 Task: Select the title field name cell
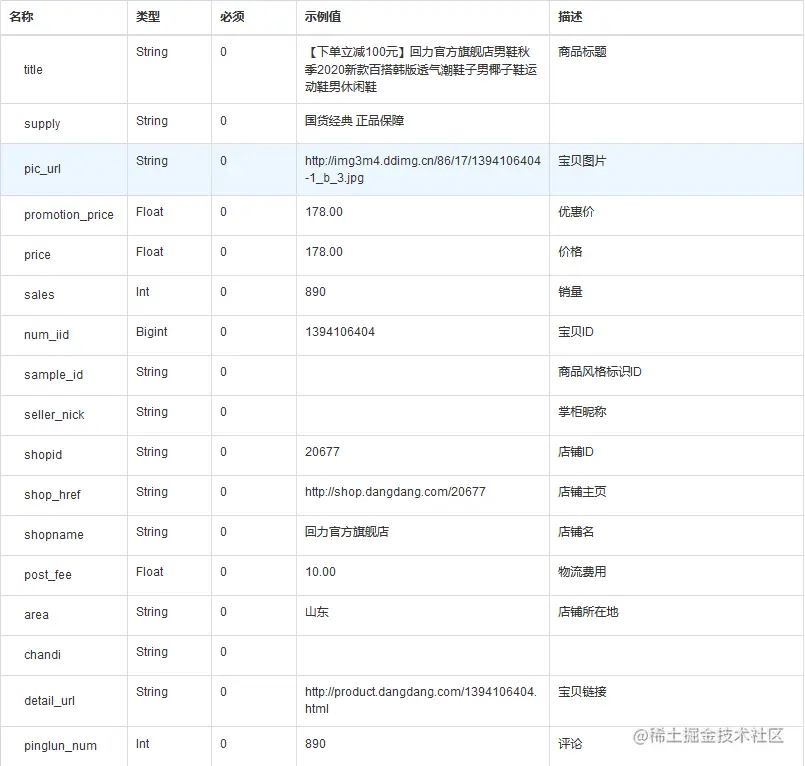point(32,70)
